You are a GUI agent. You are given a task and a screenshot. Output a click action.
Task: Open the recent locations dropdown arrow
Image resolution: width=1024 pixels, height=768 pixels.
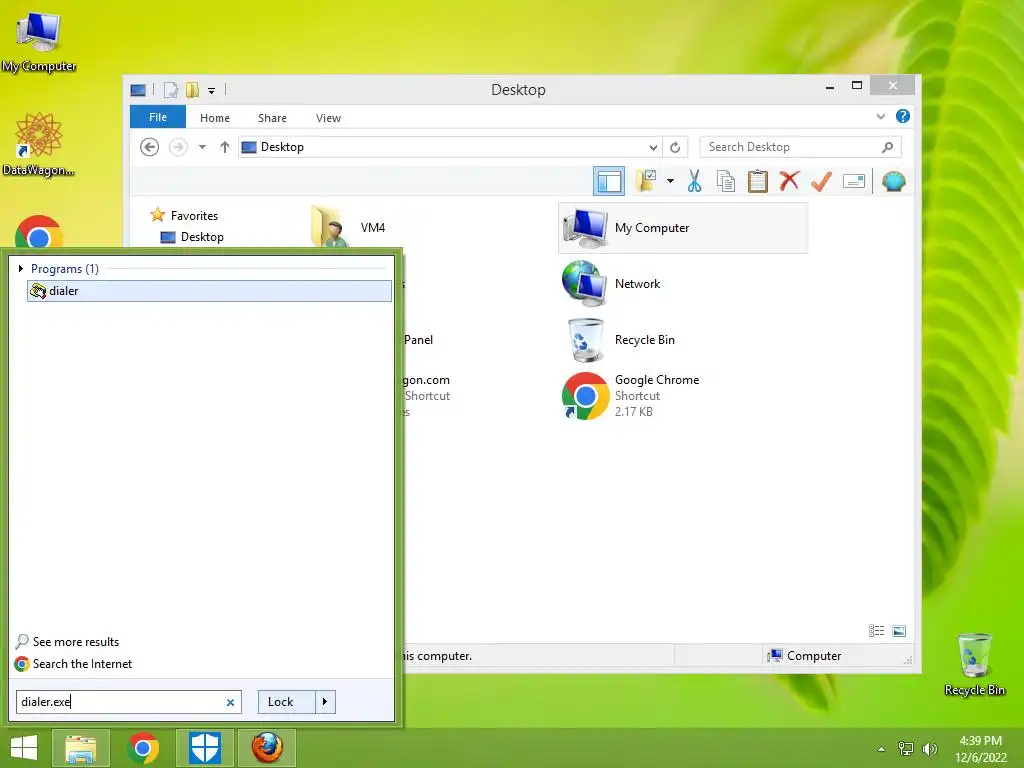[x=202, y=147]
